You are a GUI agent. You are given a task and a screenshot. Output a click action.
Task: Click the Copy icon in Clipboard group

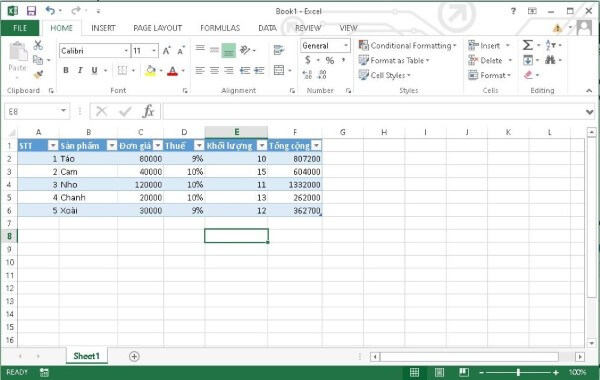(x=38, y=60)
